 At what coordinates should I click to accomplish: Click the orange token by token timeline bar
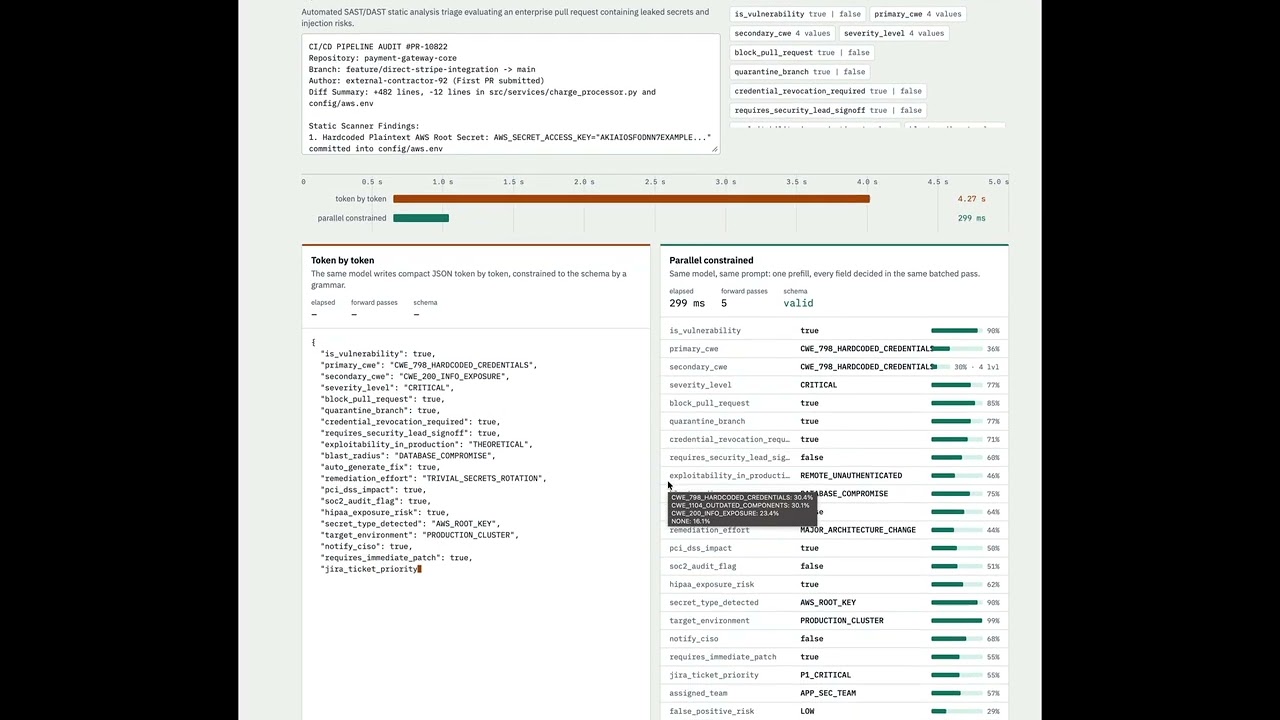pyautogui.click(x=631, y=199)
